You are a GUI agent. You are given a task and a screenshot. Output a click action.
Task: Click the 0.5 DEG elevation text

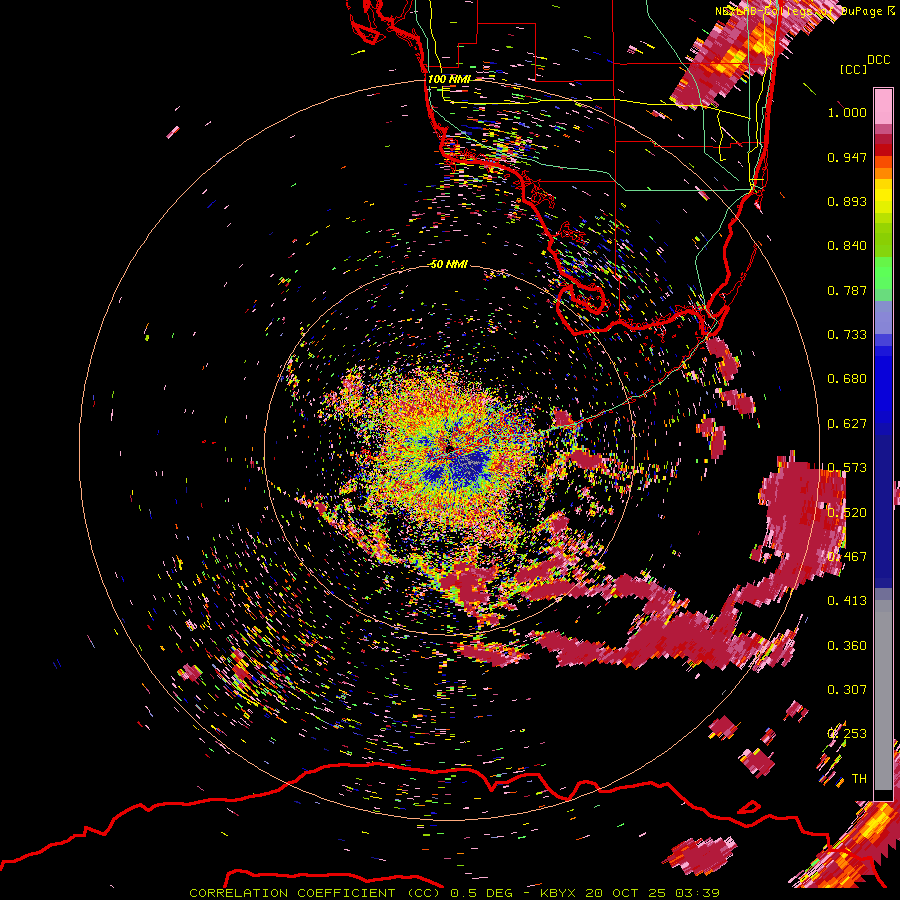coord(481,893)
